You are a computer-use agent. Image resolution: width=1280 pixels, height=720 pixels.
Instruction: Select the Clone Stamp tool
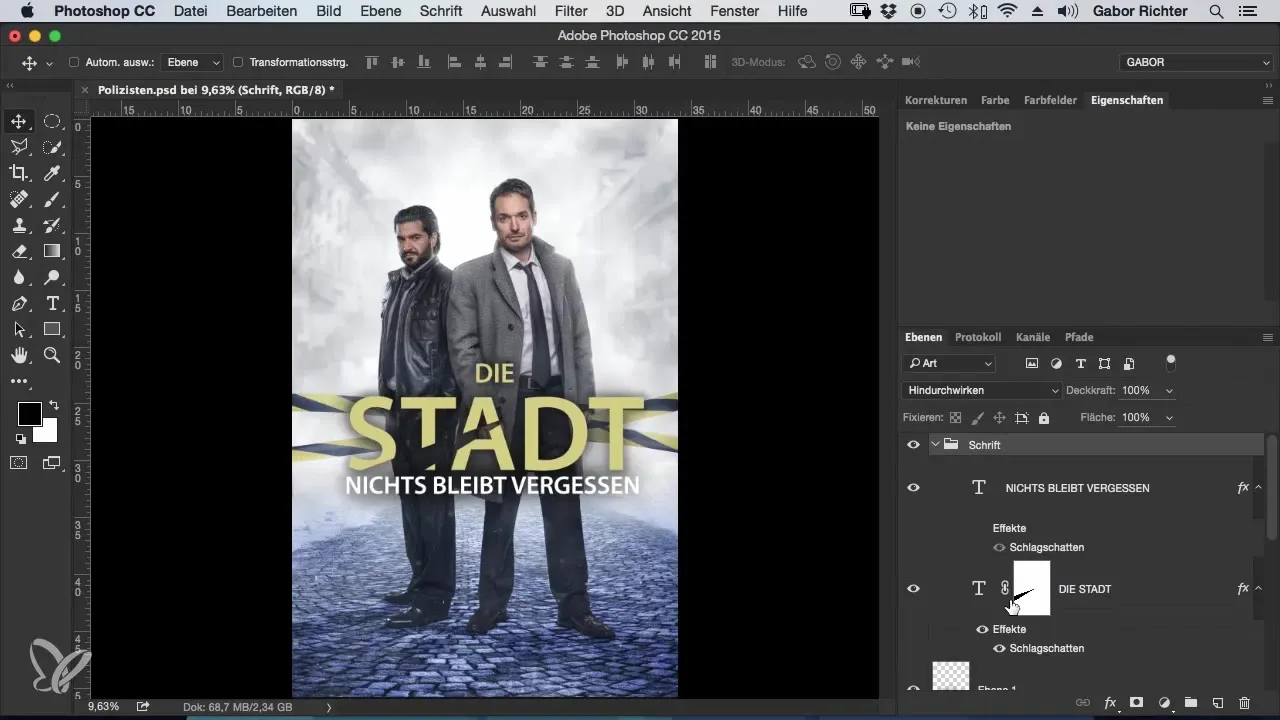click(x=19, y=225)
